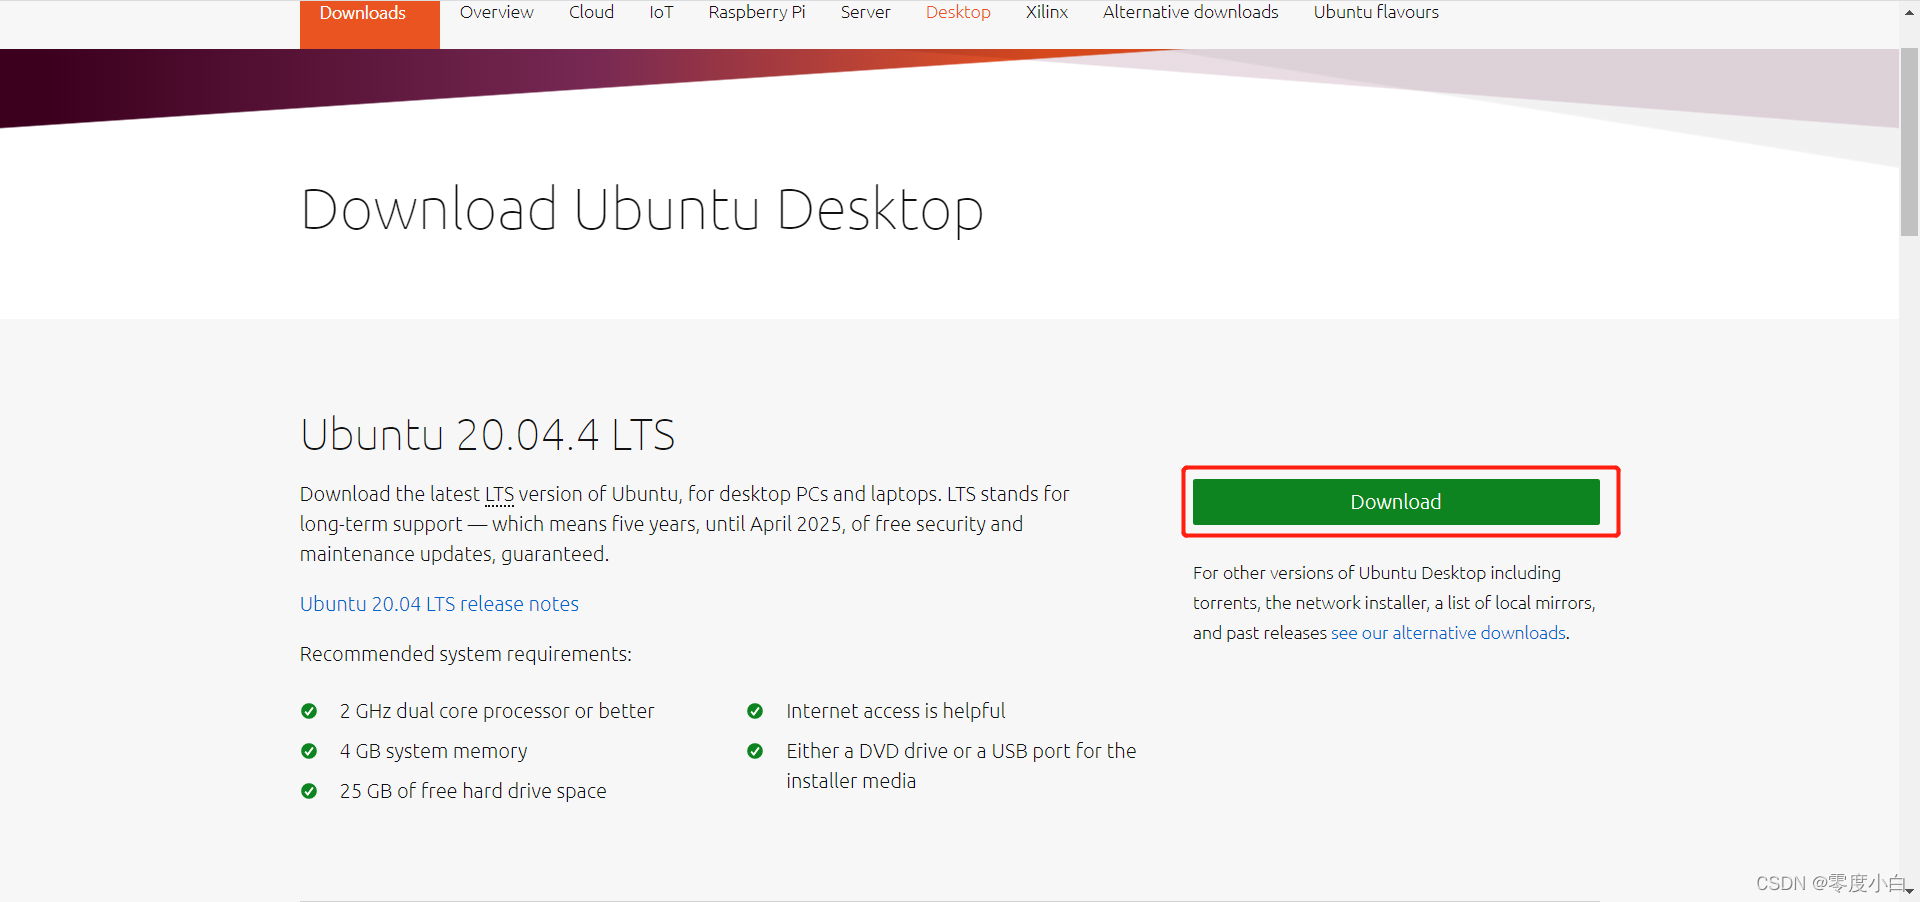Go to the Overview nav item

(496, 13)
